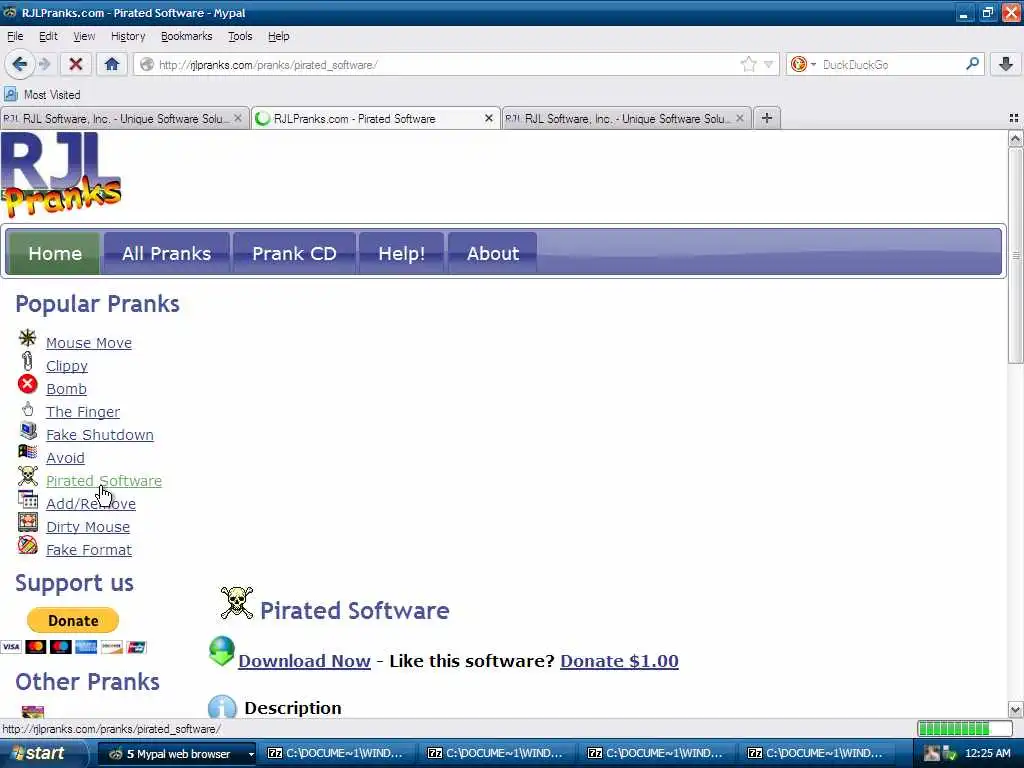Go to the Home navigation button

(x=55, y=253)
